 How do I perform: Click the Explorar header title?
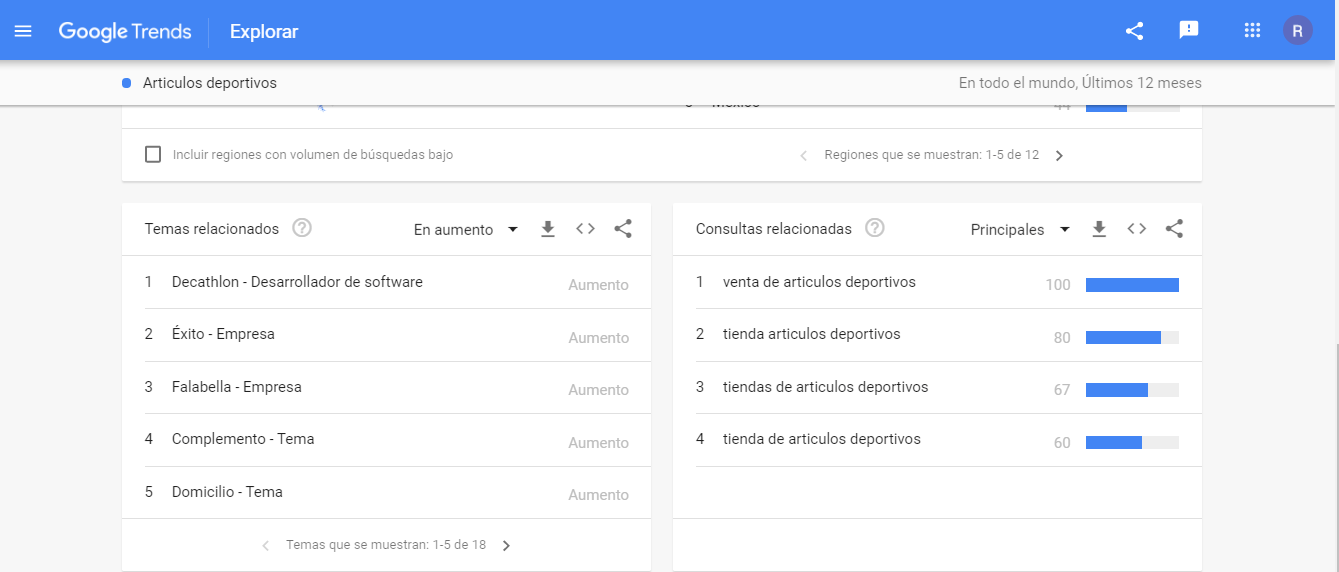264,31
